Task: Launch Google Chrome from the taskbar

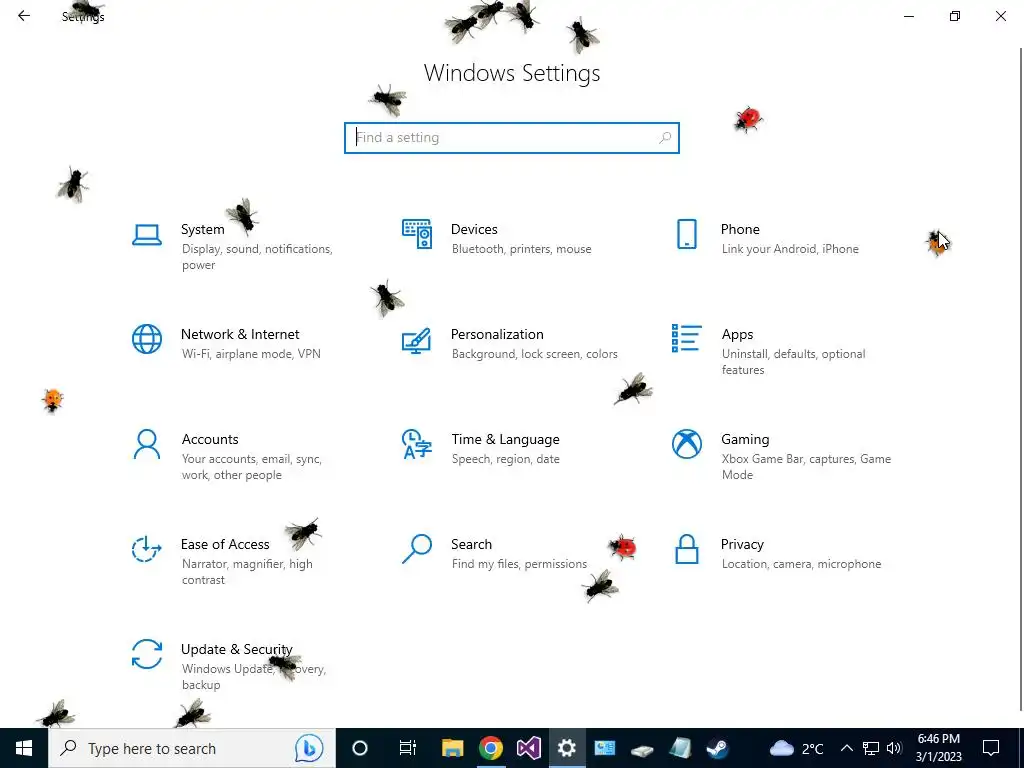Action: [490, 748]
